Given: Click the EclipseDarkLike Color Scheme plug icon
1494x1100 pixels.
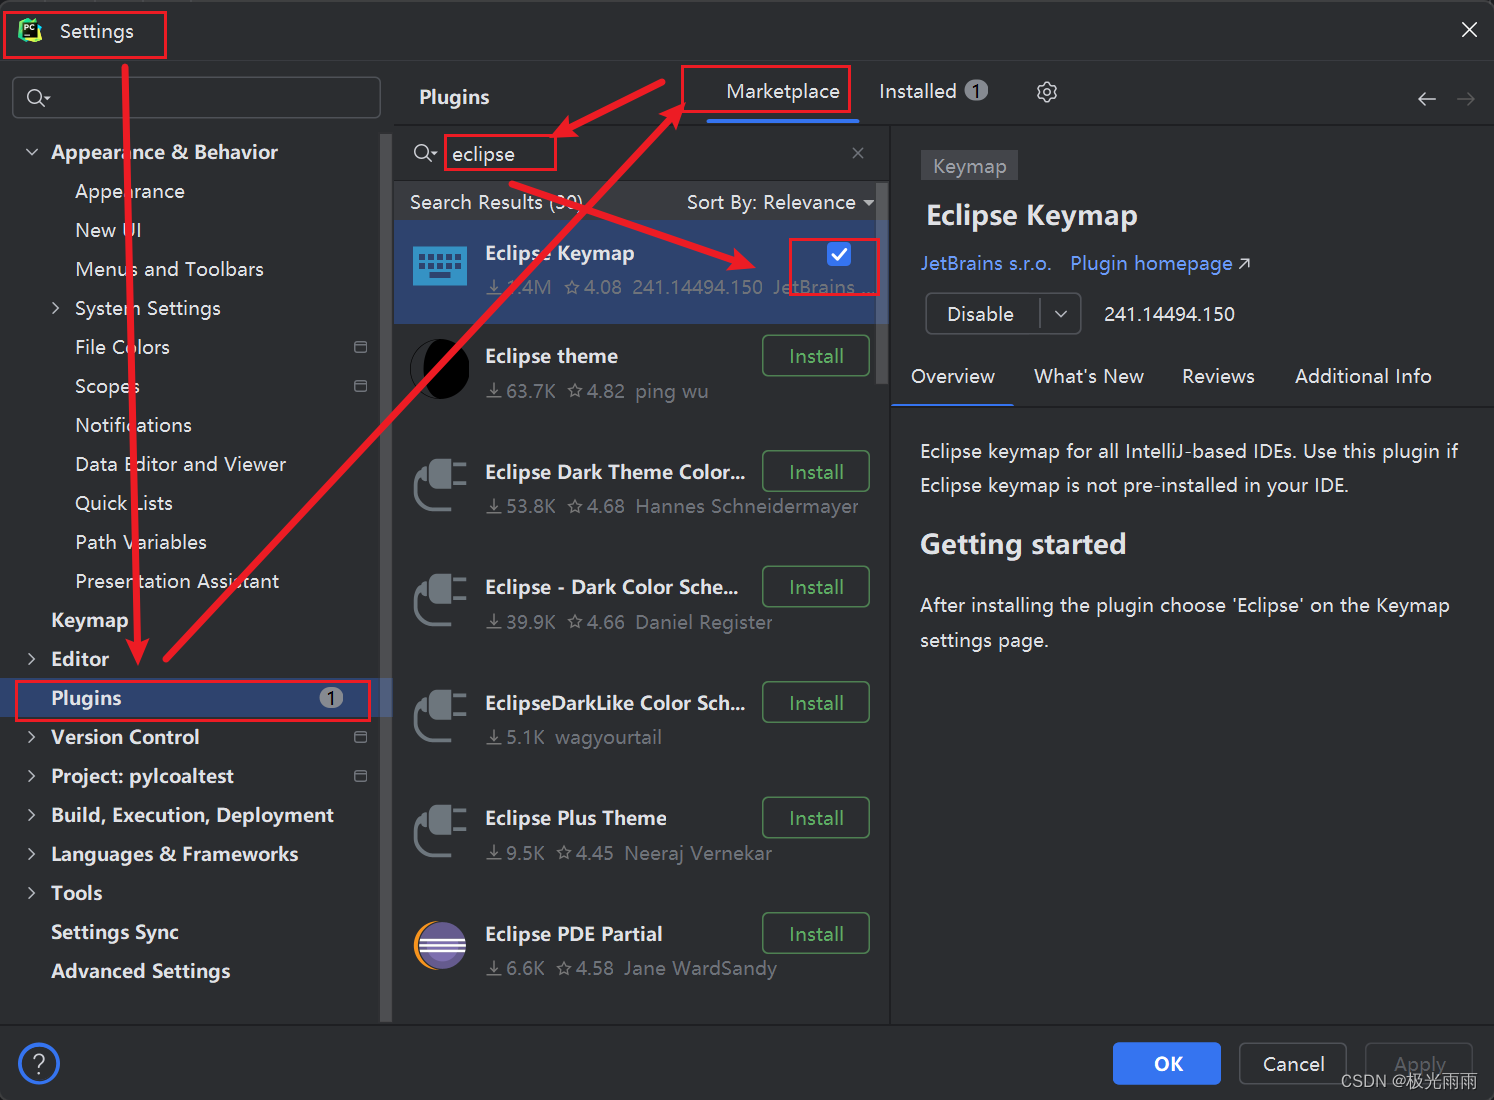Looking at the screenshot, I should click(x=440, y=716).
